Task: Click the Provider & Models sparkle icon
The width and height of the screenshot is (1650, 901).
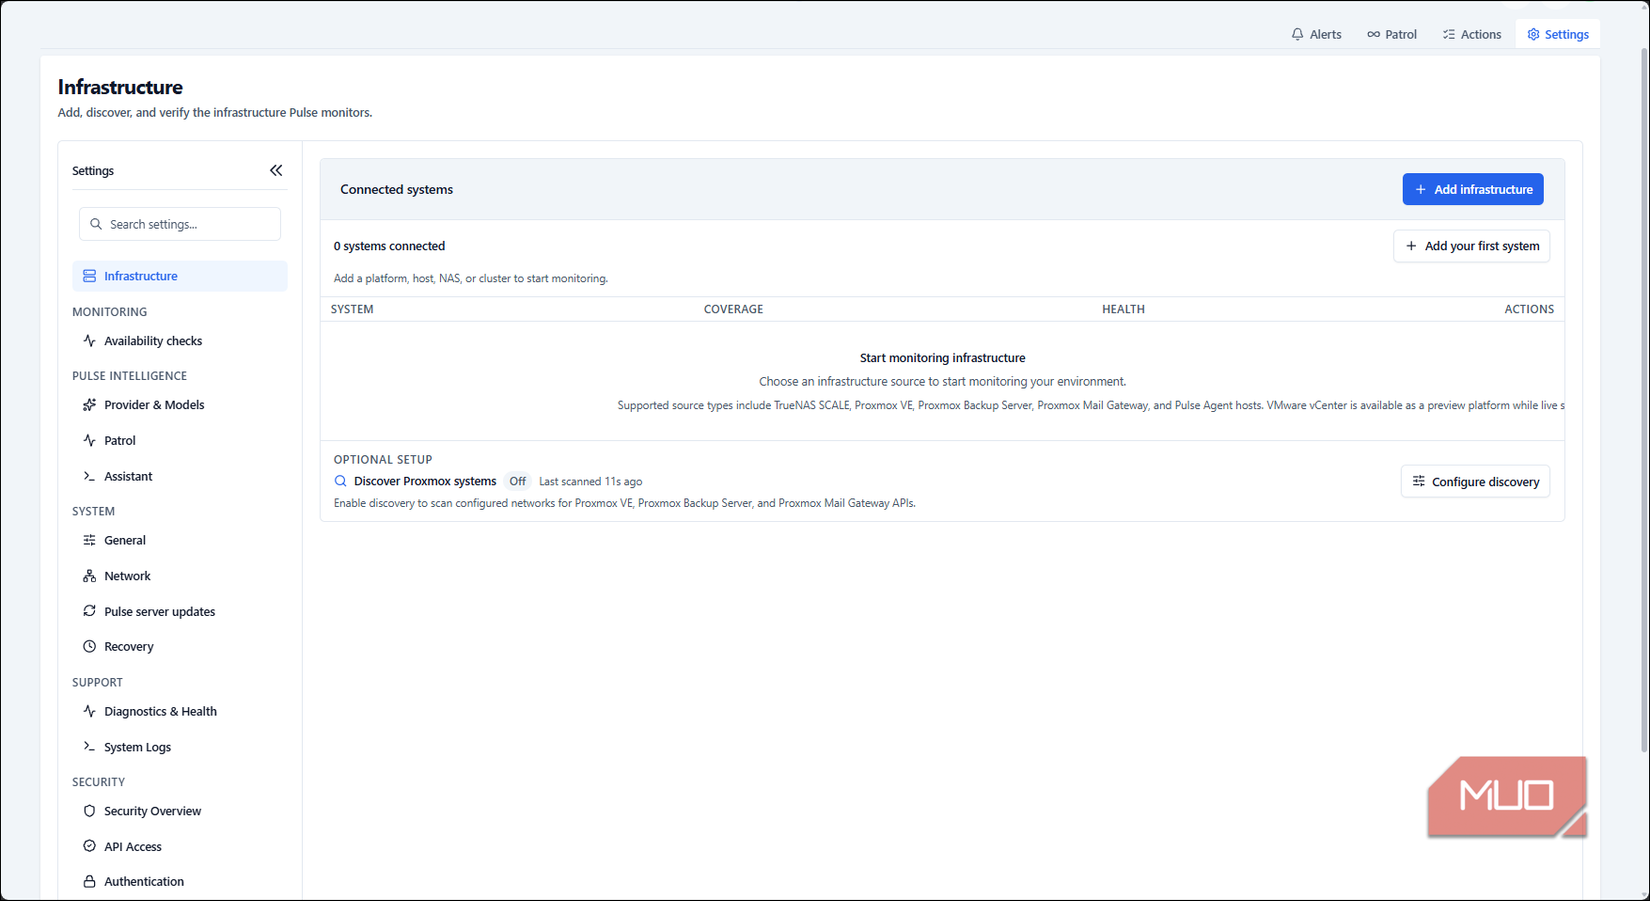Action: point(89,405)
